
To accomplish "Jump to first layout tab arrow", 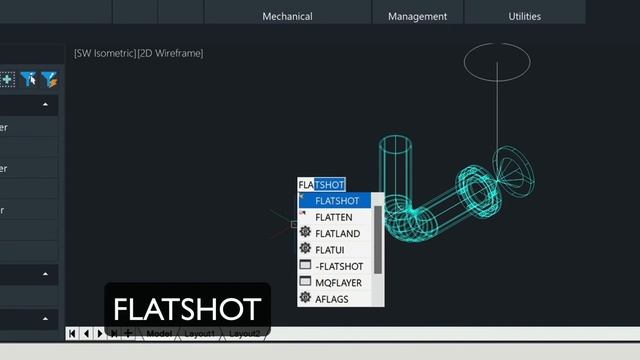I will 72,333.
